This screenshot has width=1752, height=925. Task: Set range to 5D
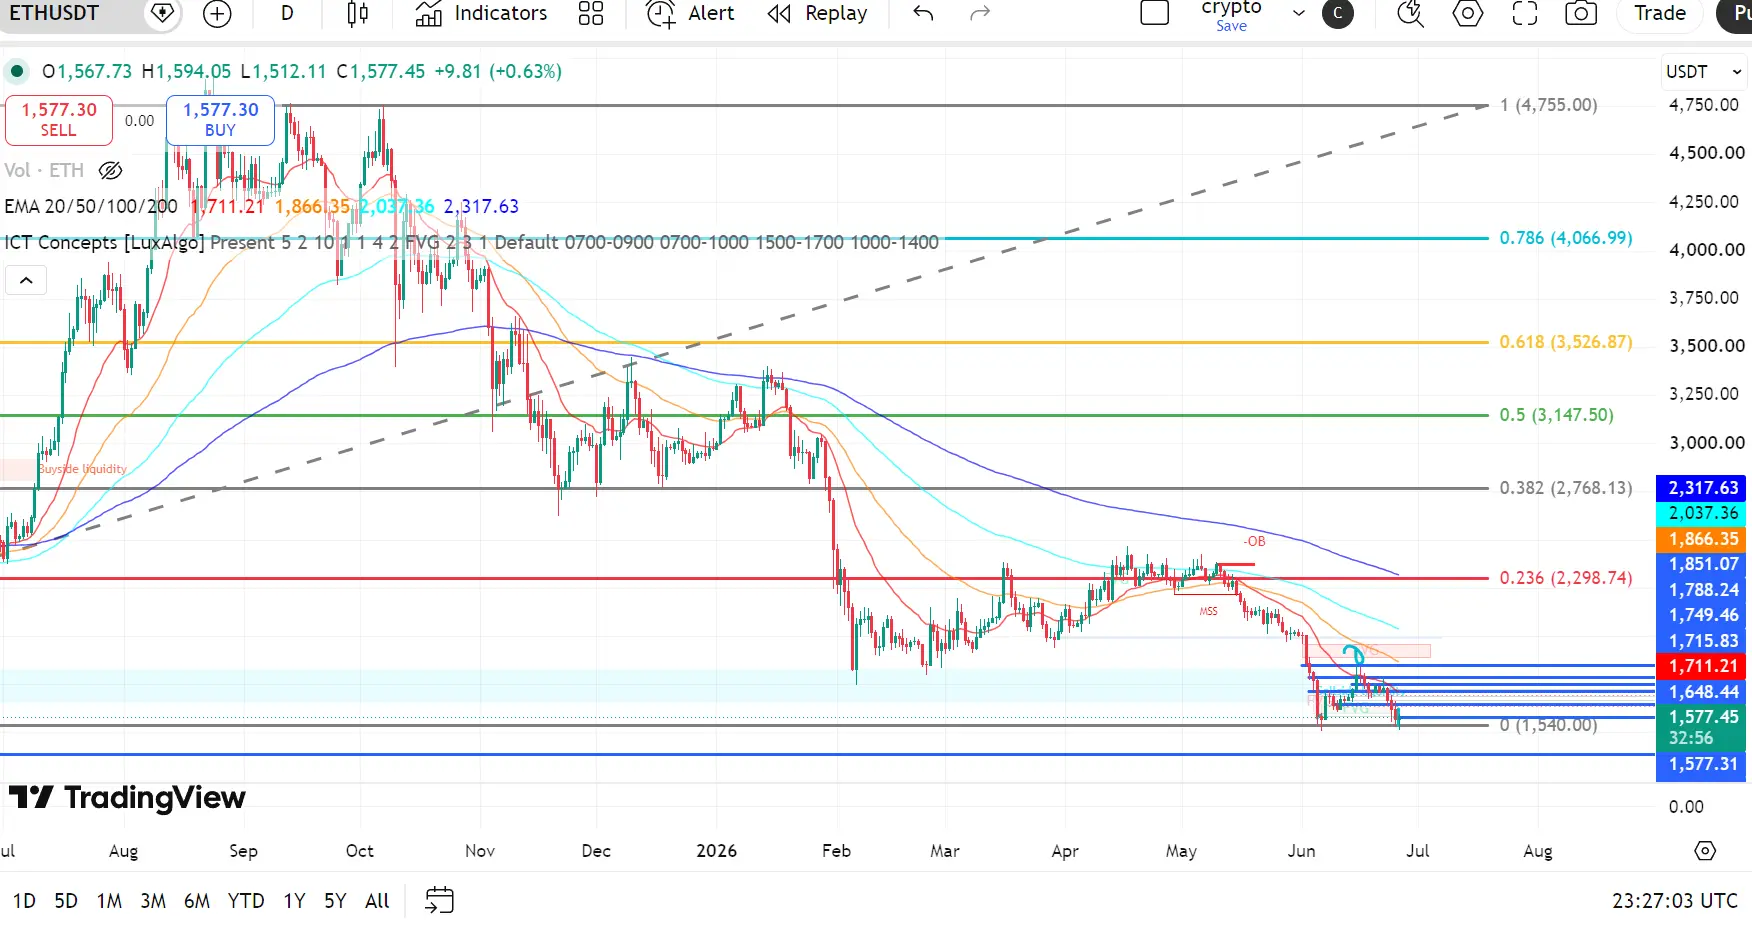66,901
